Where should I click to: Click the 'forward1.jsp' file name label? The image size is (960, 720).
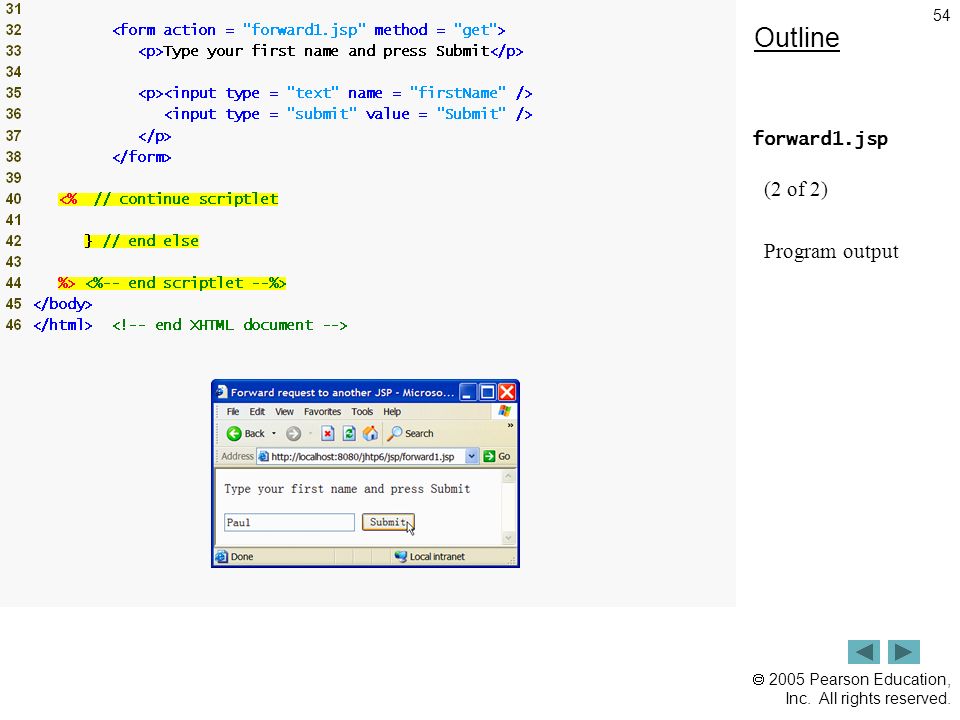point(820,139)
